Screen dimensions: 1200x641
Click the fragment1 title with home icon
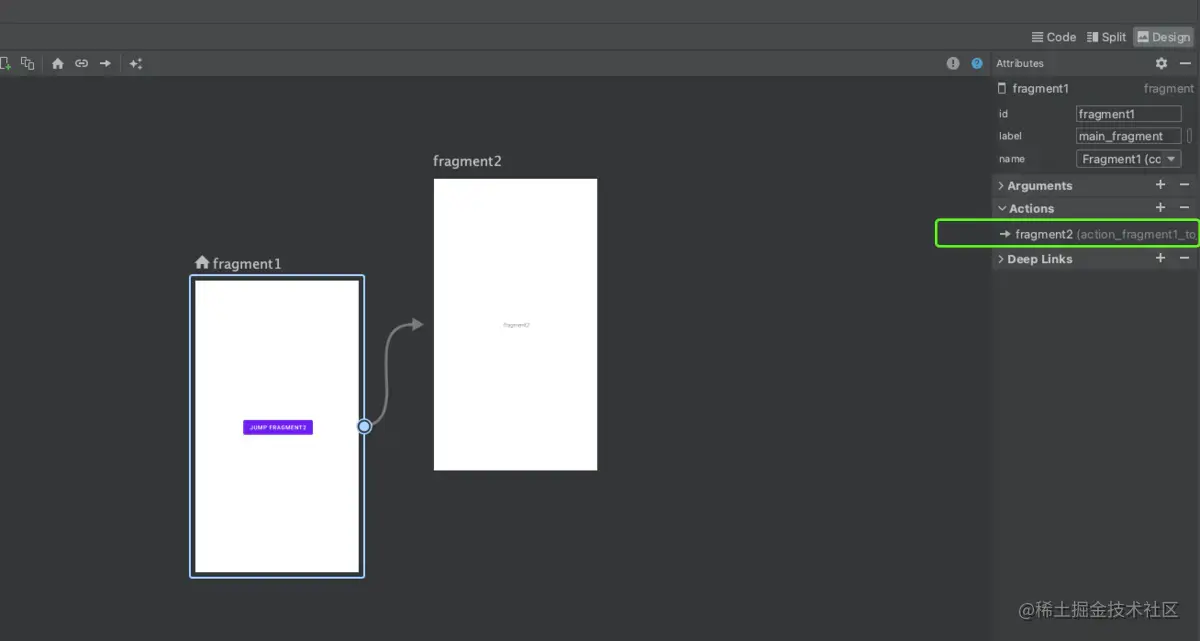(x=238, y=263)
